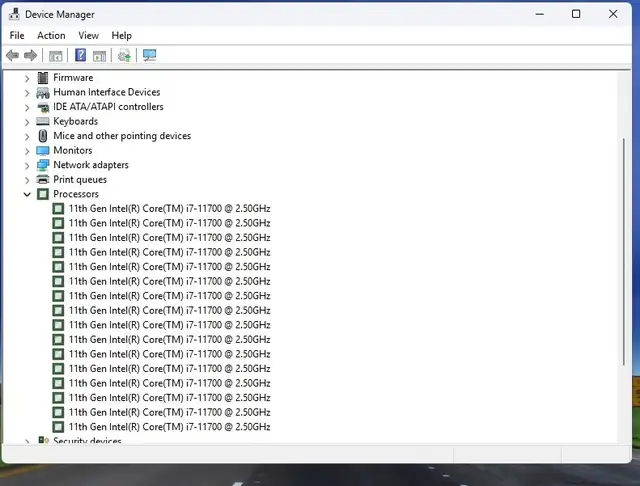
Task: Open the File menu
Action: pyautogui.click(x=17, y=36)
